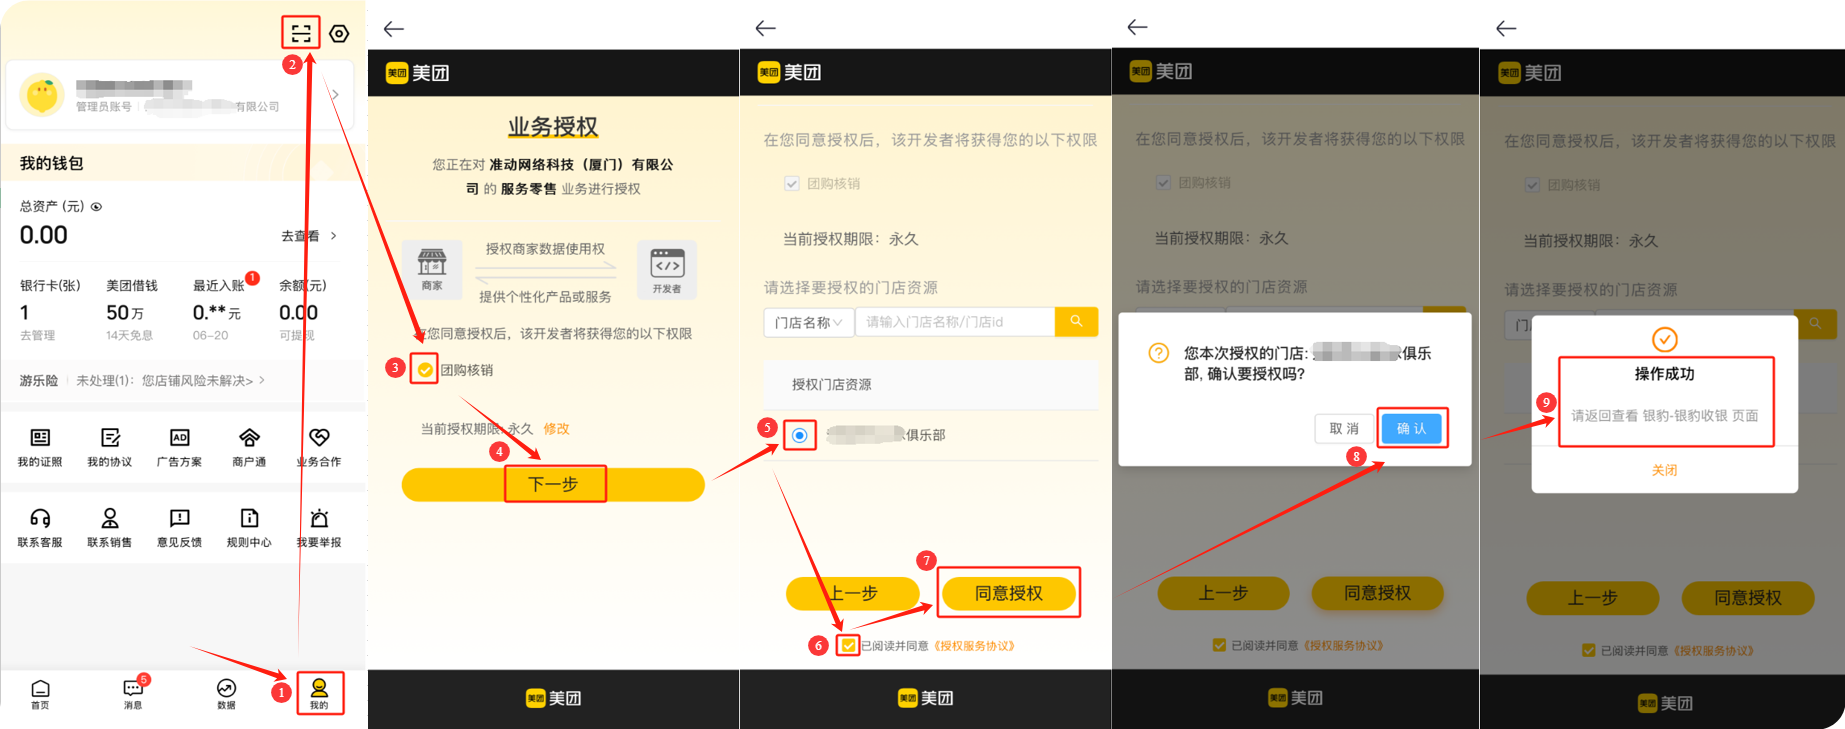Screen dimensions: 1845x729
Task: Tap the 商家 storefront icon
Action: (x=432, y=268)
